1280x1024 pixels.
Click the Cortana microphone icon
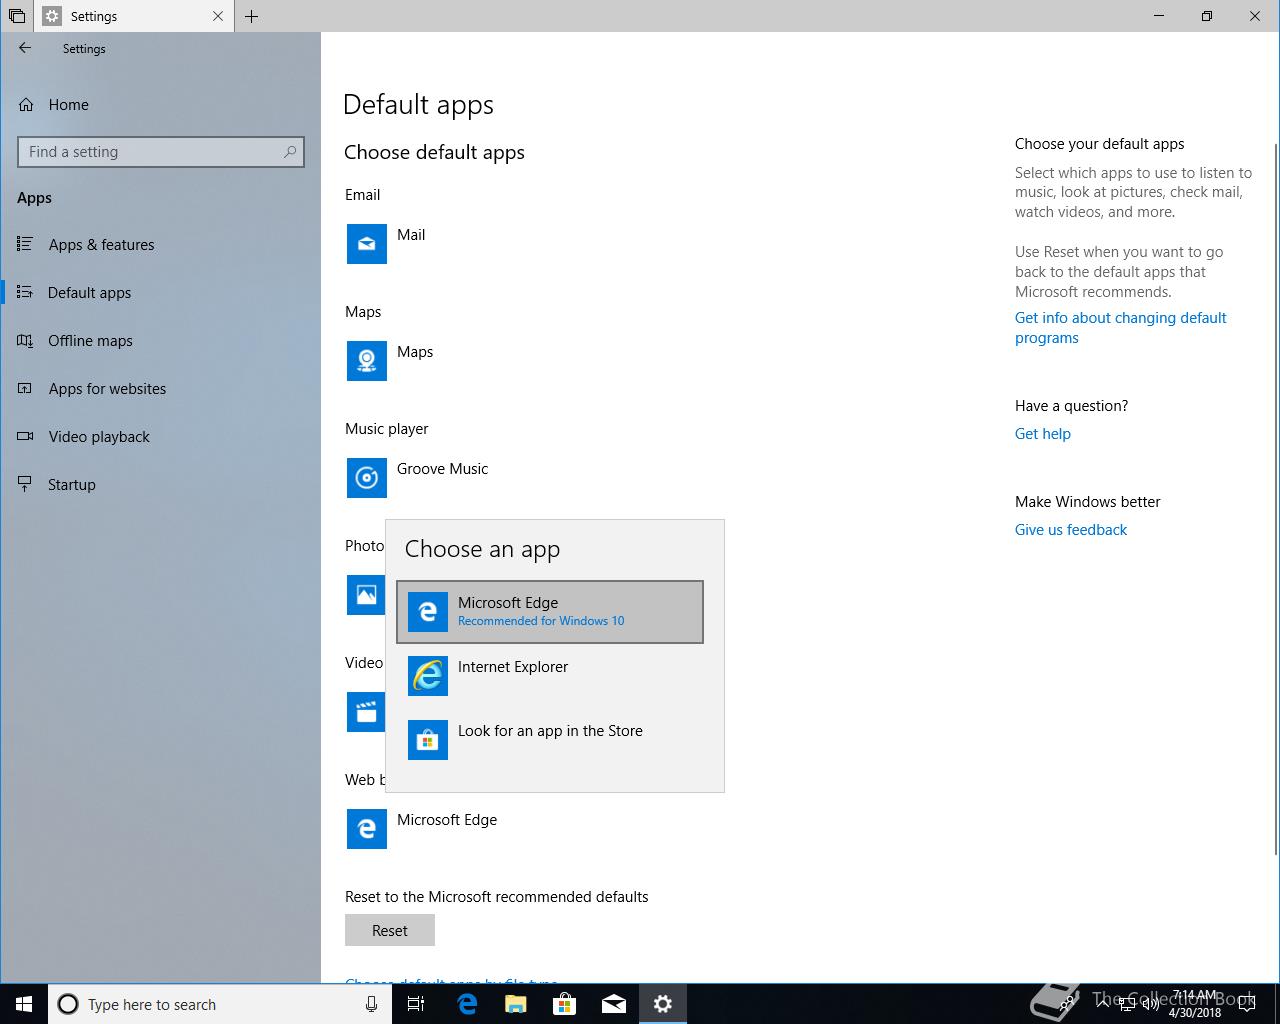(x=372, y=1004)
